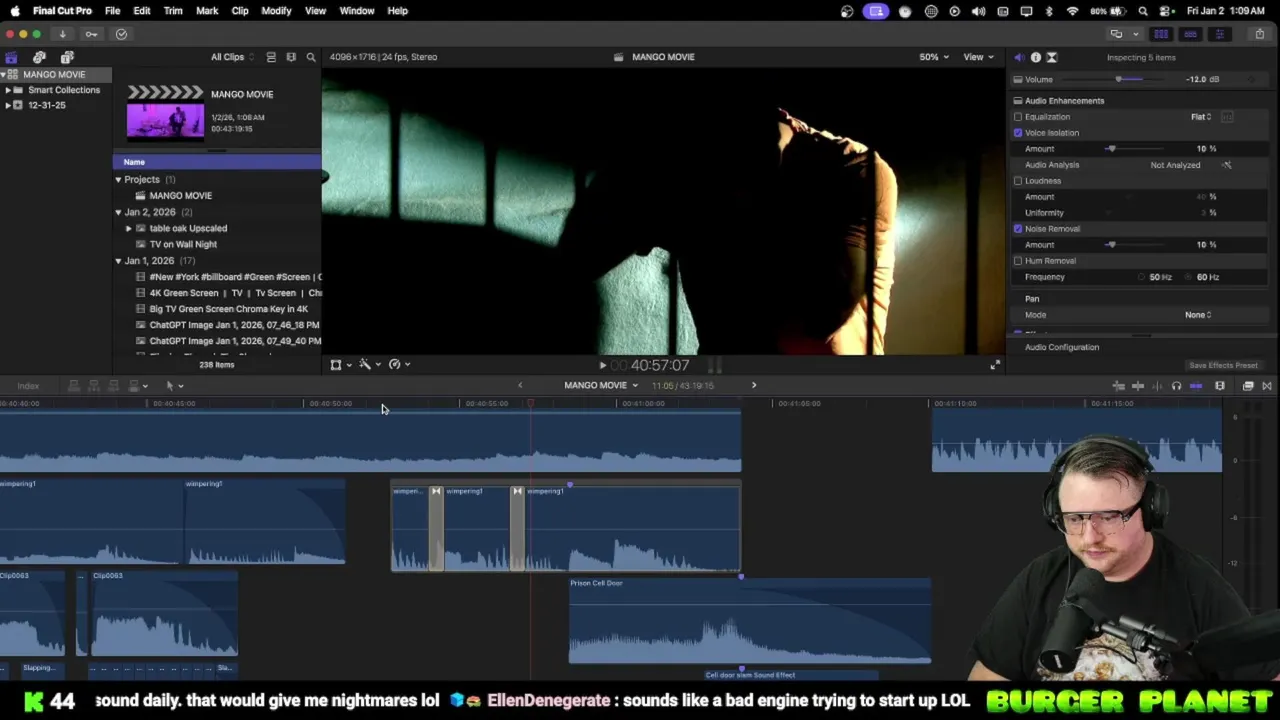Open the All Clips filter dropdown
1280x720 pixels.
click(231, 57)
